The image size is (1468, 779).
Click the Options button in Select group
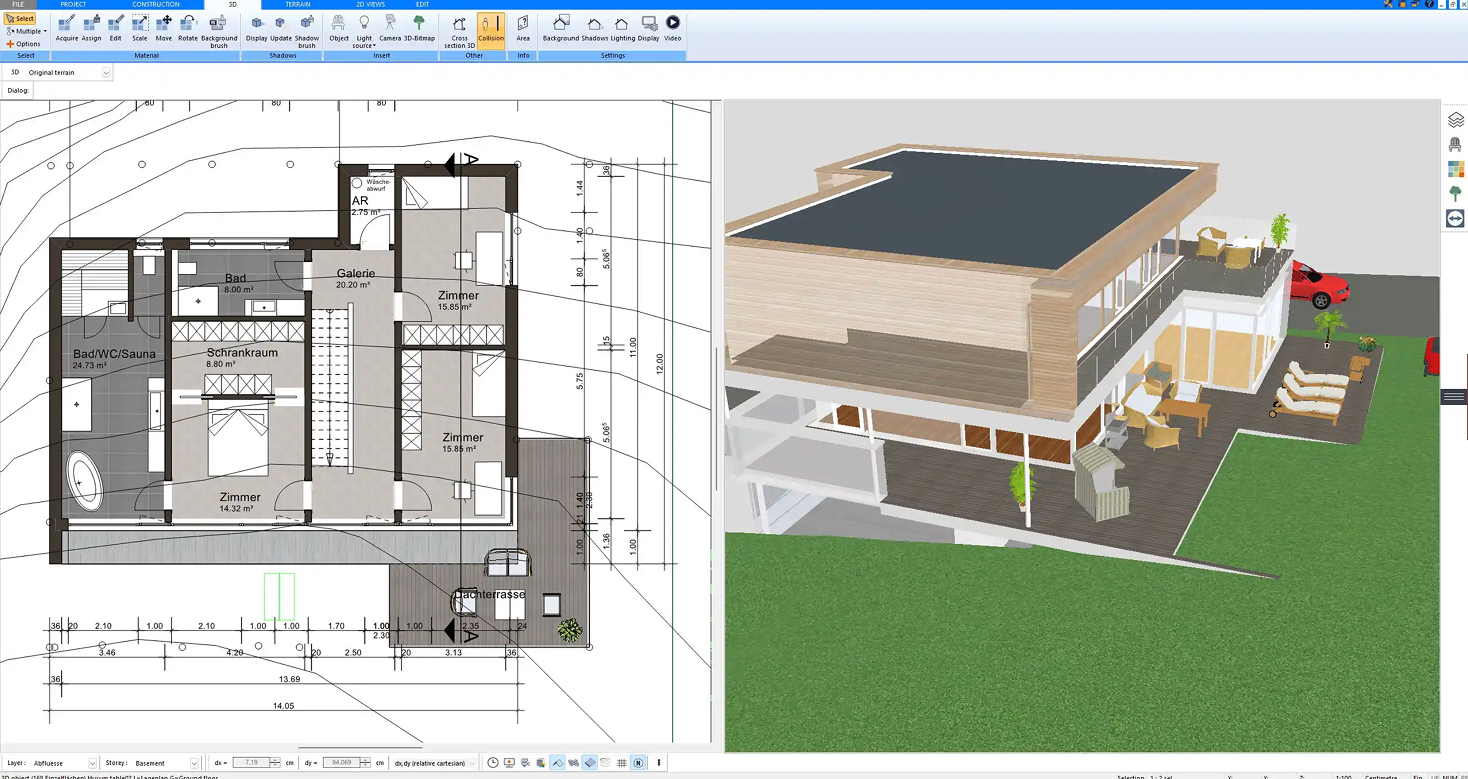(x=24, y=44)
